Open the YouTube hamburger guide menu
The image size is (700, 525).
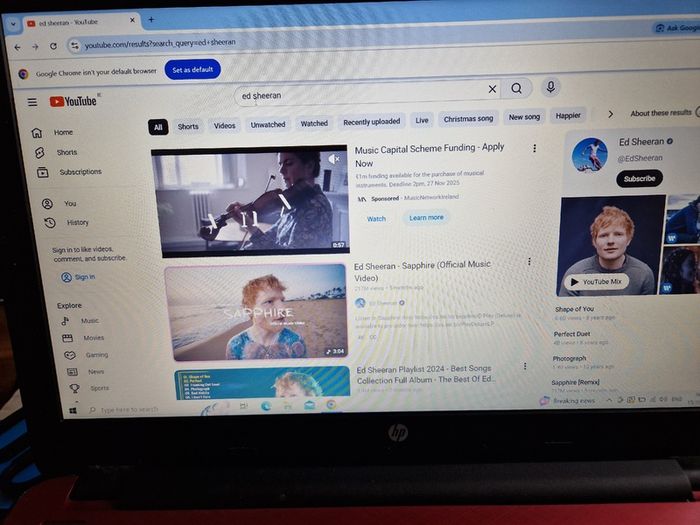point(32,102)
